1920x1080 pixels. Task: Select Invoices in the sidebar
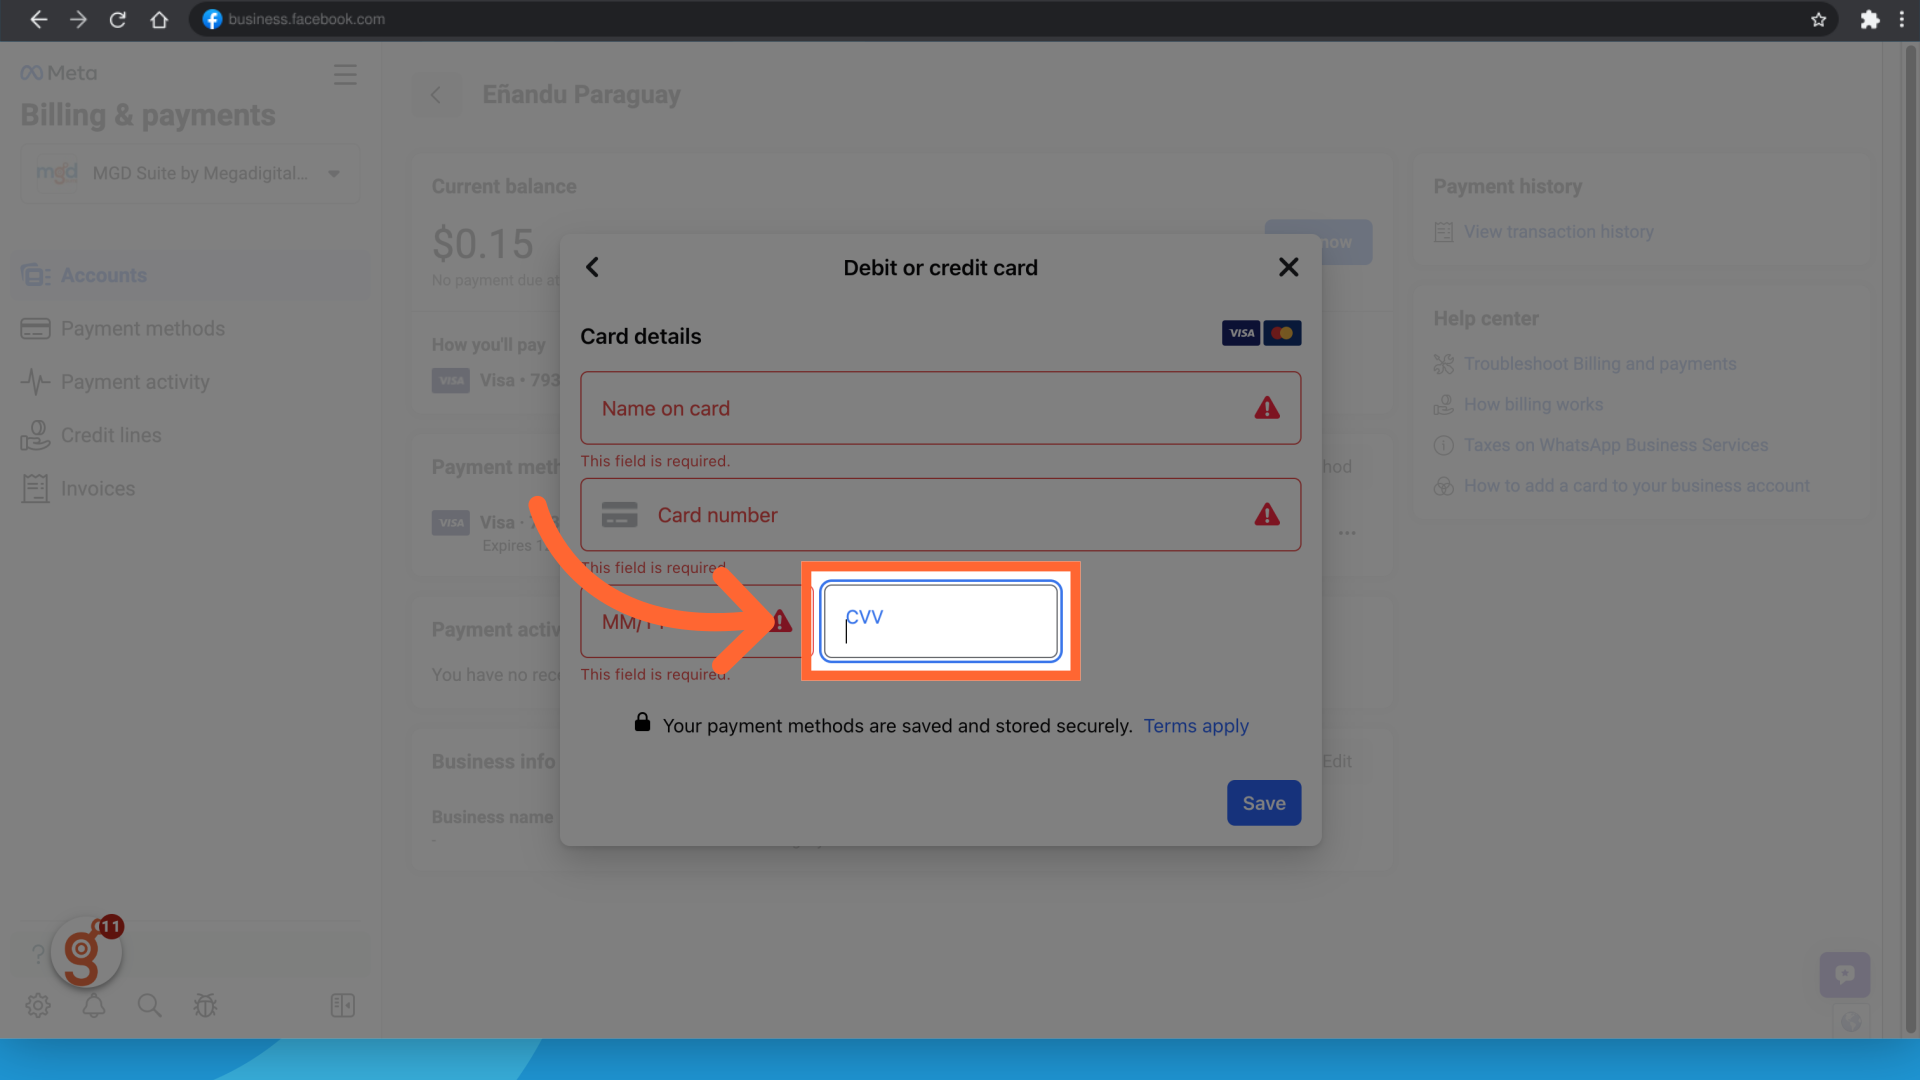[97, 488]
